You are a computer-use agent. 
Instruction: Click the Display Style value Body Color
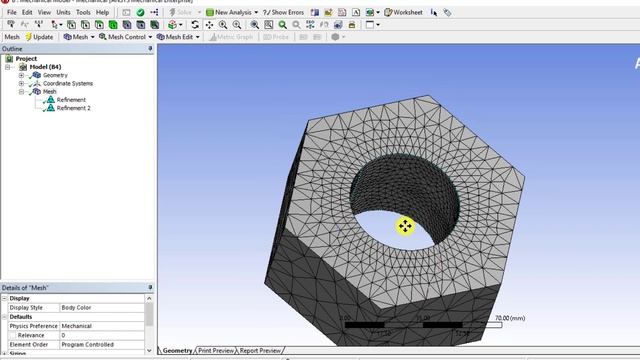pyautogui.click(x=102, y=308)
